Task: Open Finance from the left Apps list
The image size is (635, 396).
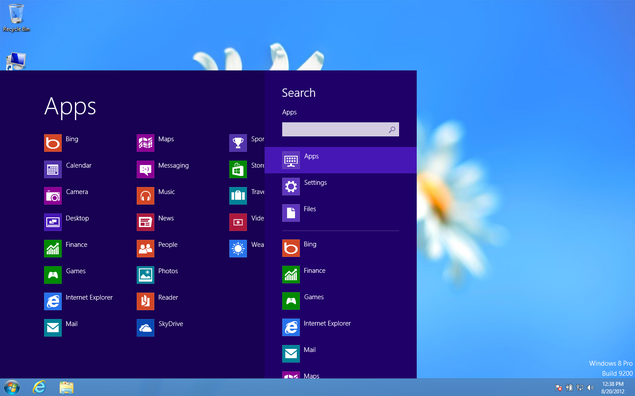Action: [x=66, y=248]
